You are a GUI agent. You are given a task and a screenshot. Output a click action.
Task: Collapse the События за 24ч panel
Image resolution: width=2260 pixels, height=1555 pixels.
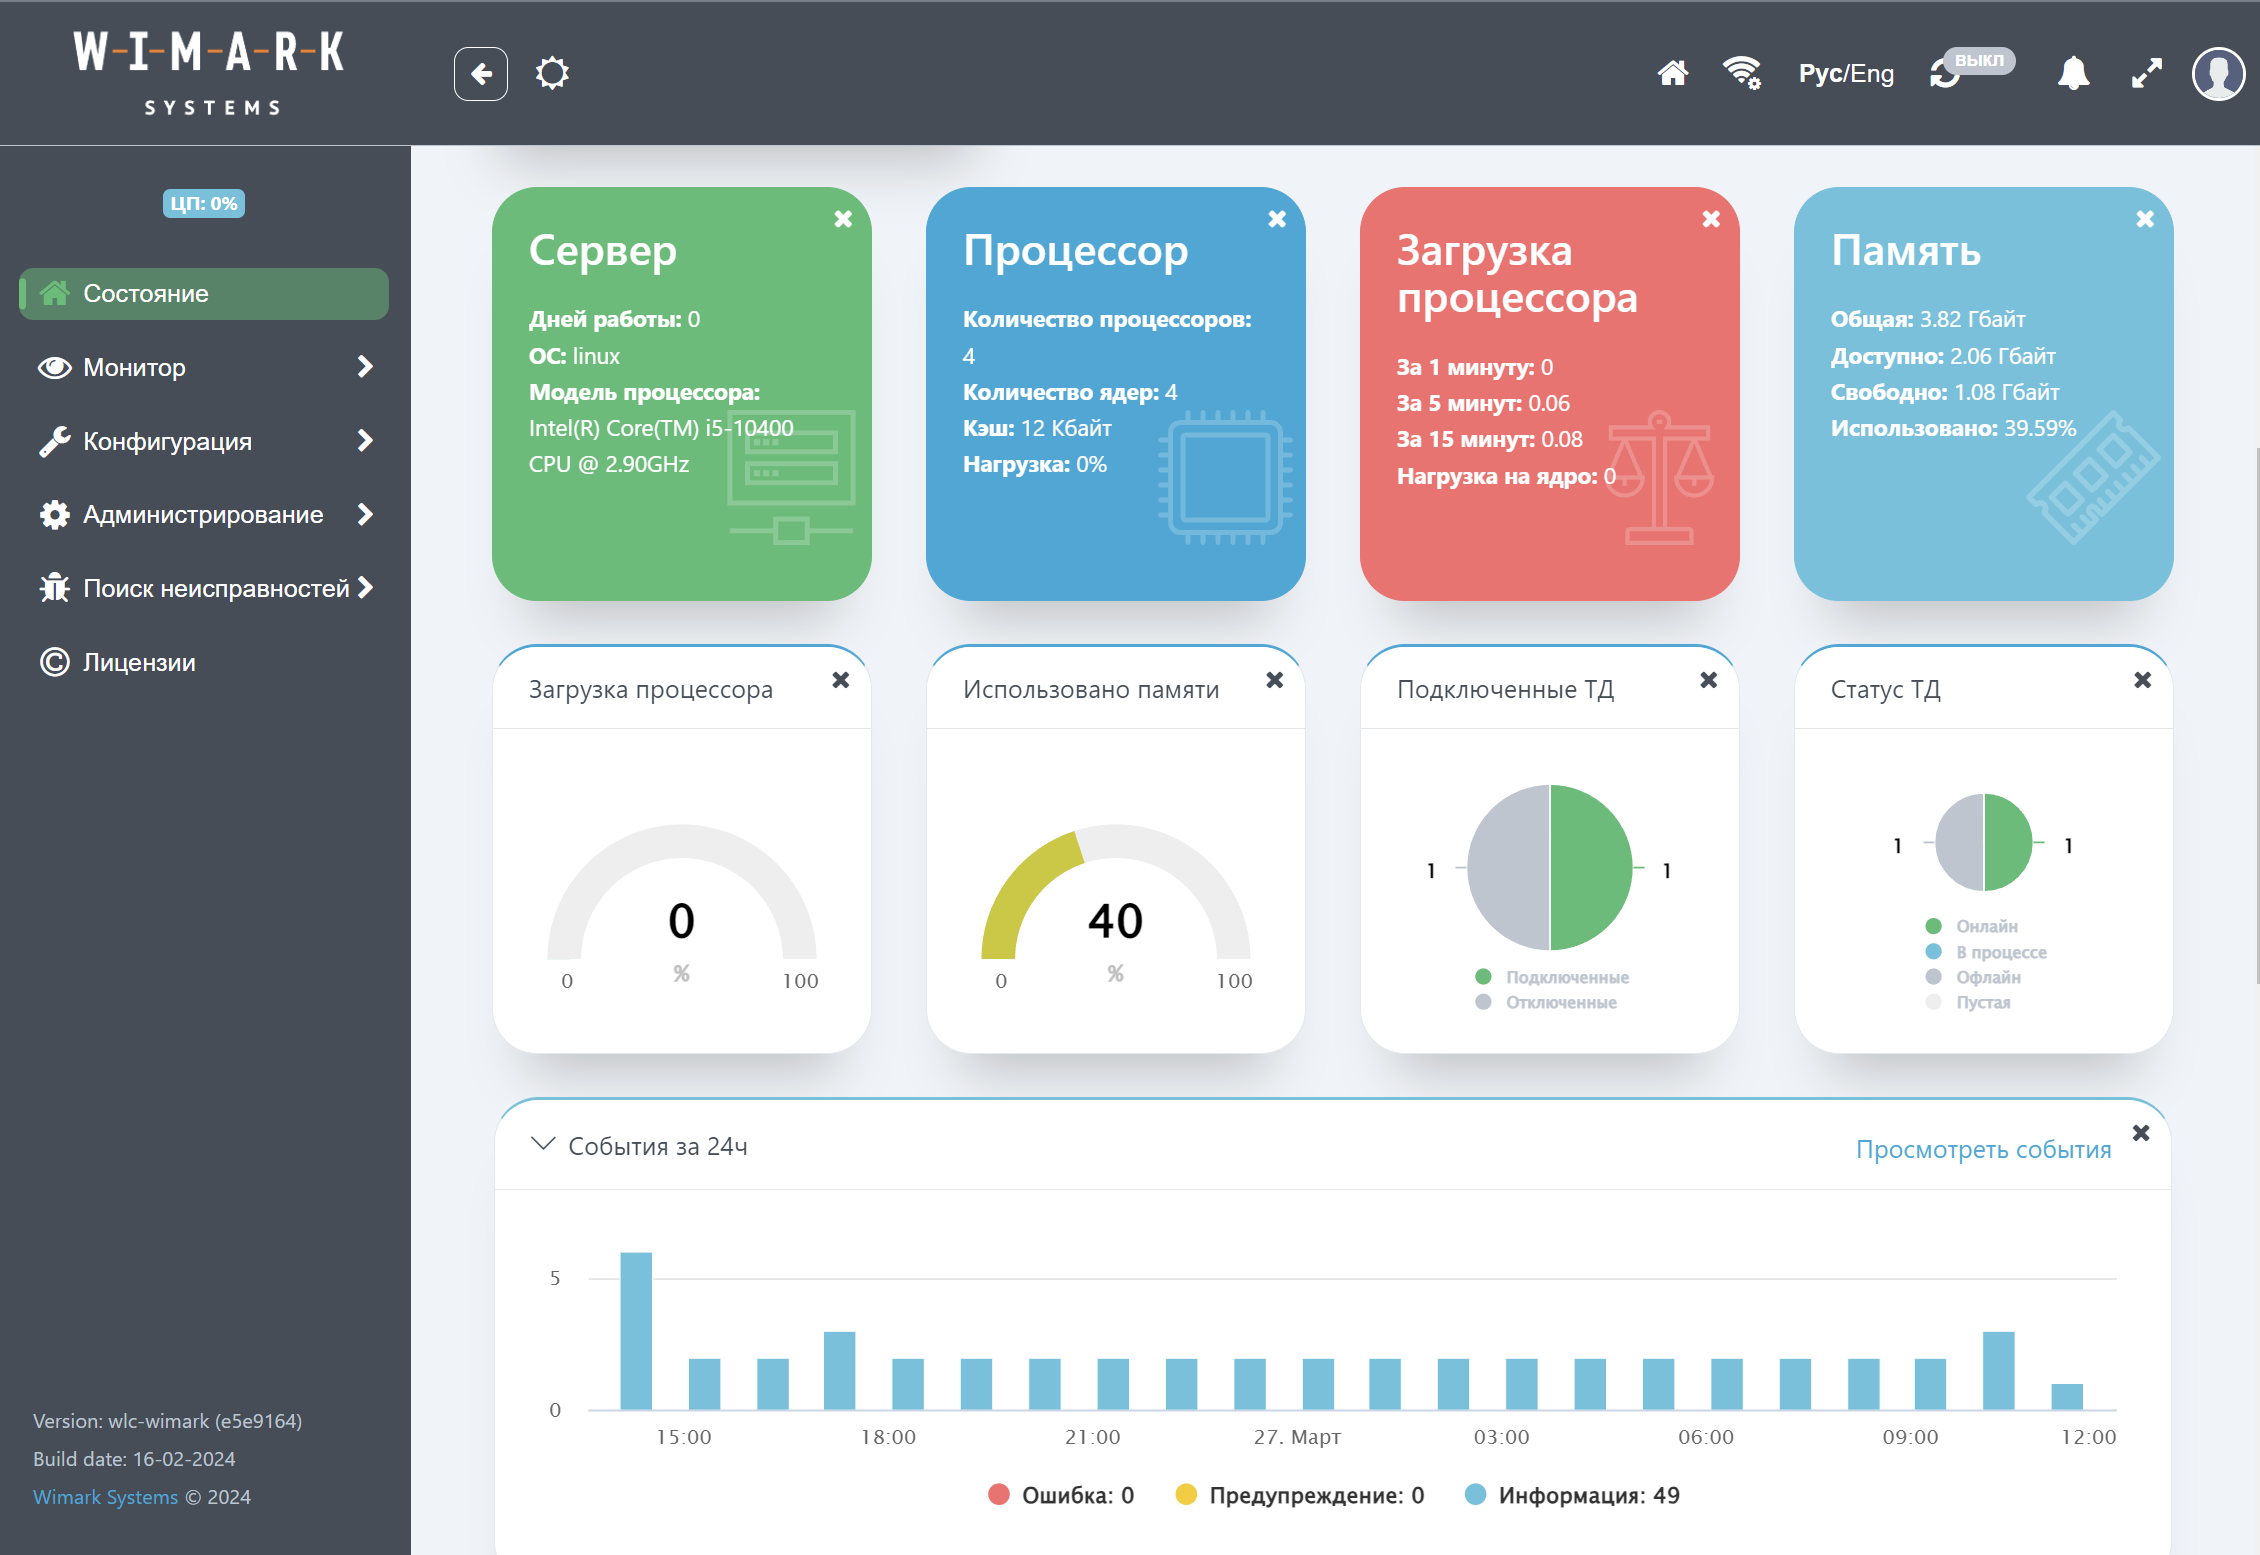[x=543, y=1144]
